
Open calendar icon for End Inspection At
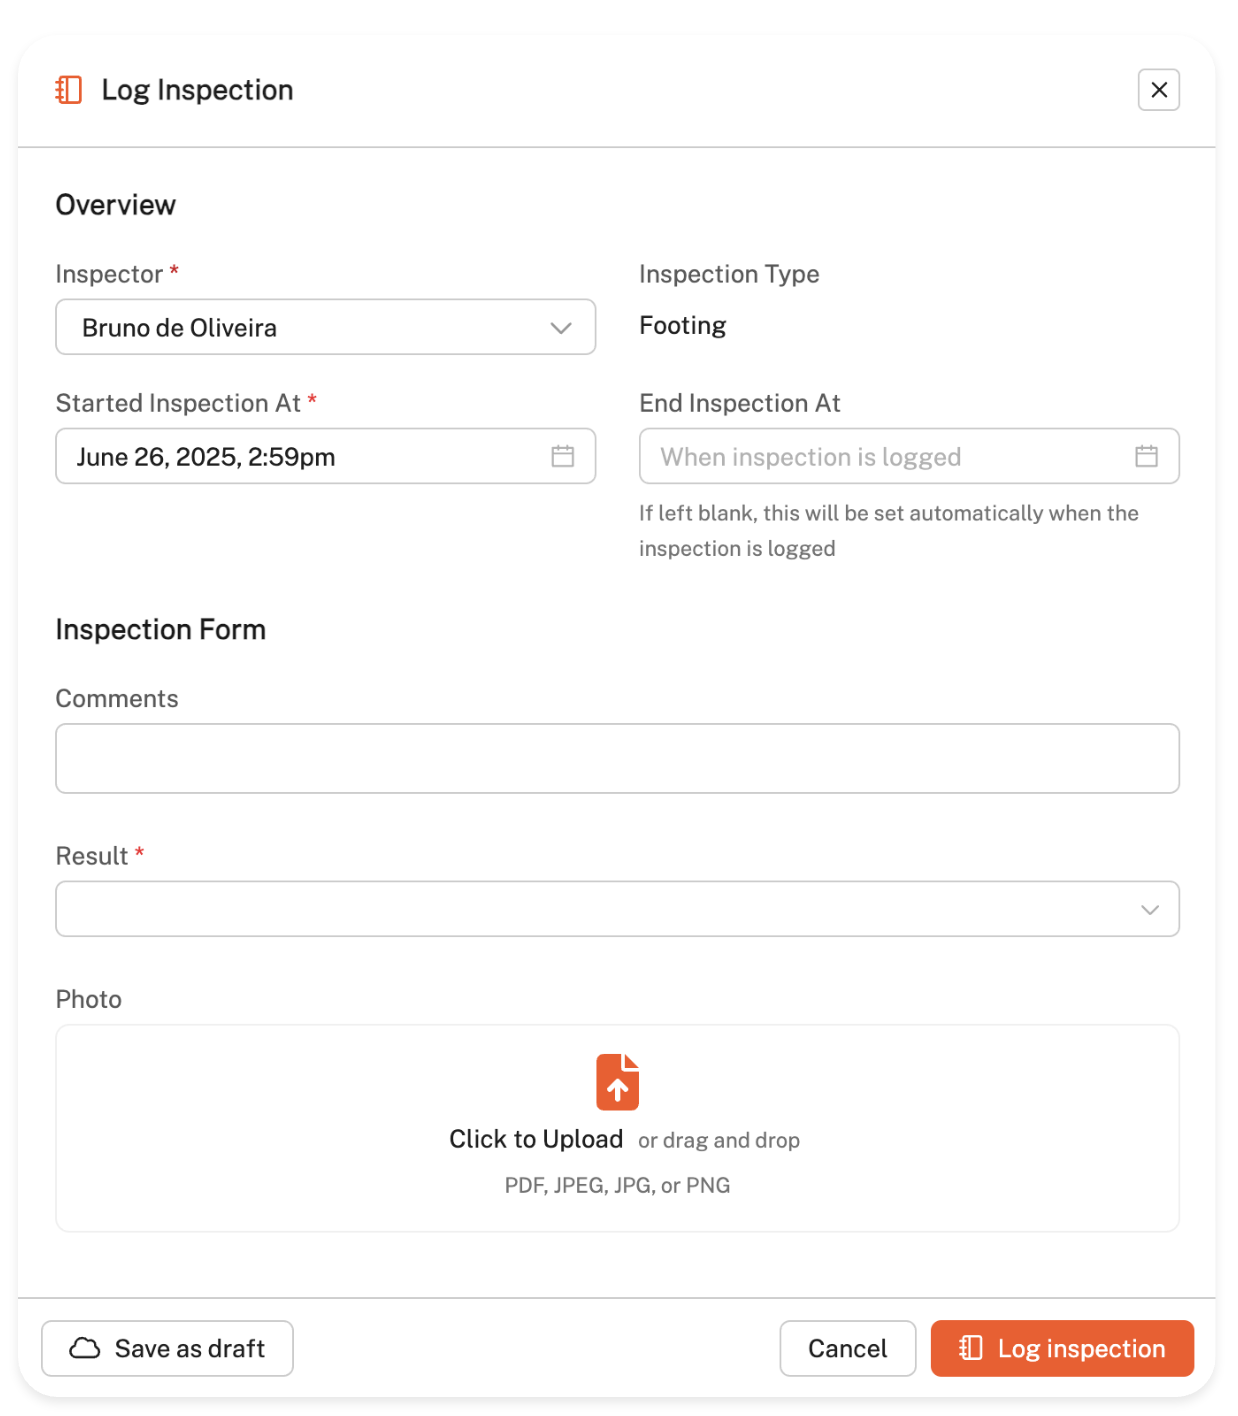[x=1146, y=457]
